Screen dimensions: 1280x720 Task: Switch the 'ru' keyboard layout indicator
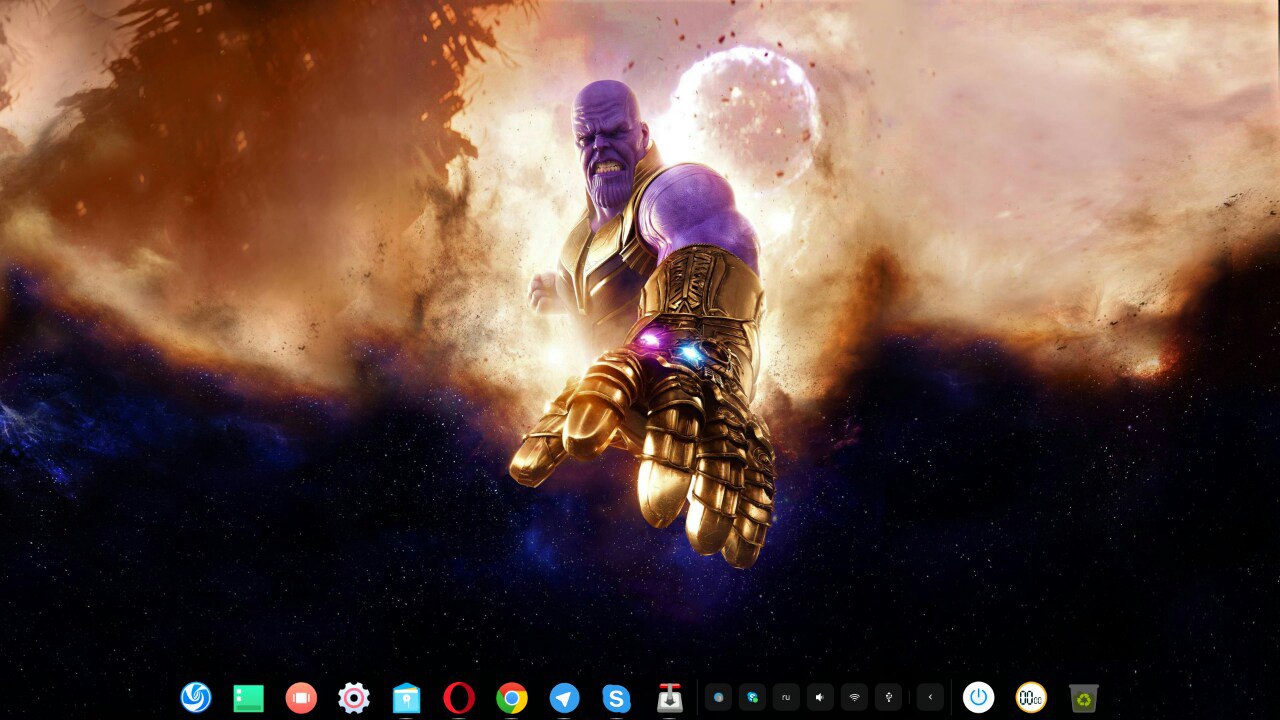coord(786,697)
